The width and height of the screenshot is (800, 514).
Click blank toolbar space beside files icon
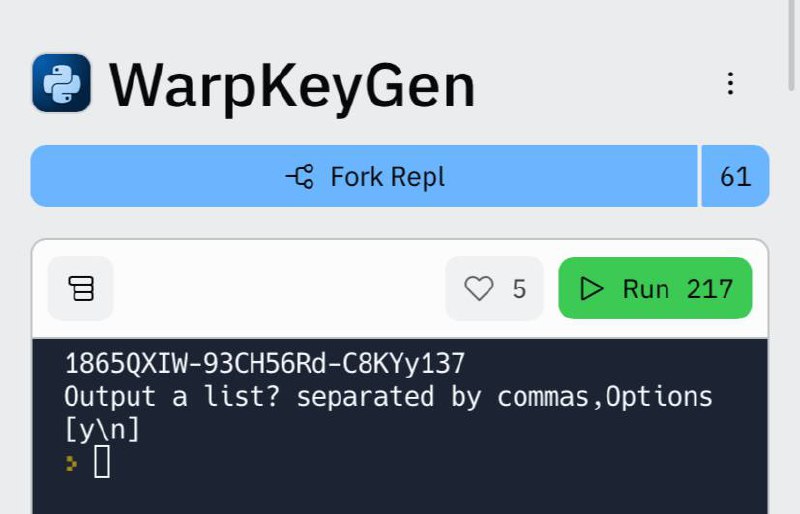pyautogui.click(x=279, y=288)
